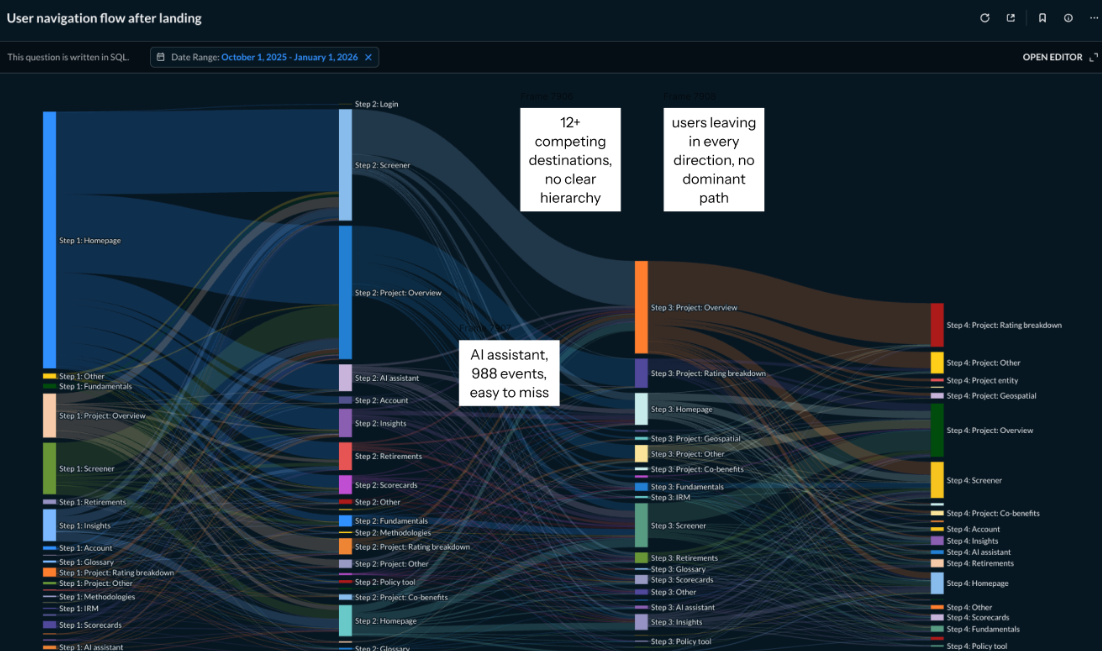Select red Step 4: Project: Rating breakdown bar

(x=937, y=325)
